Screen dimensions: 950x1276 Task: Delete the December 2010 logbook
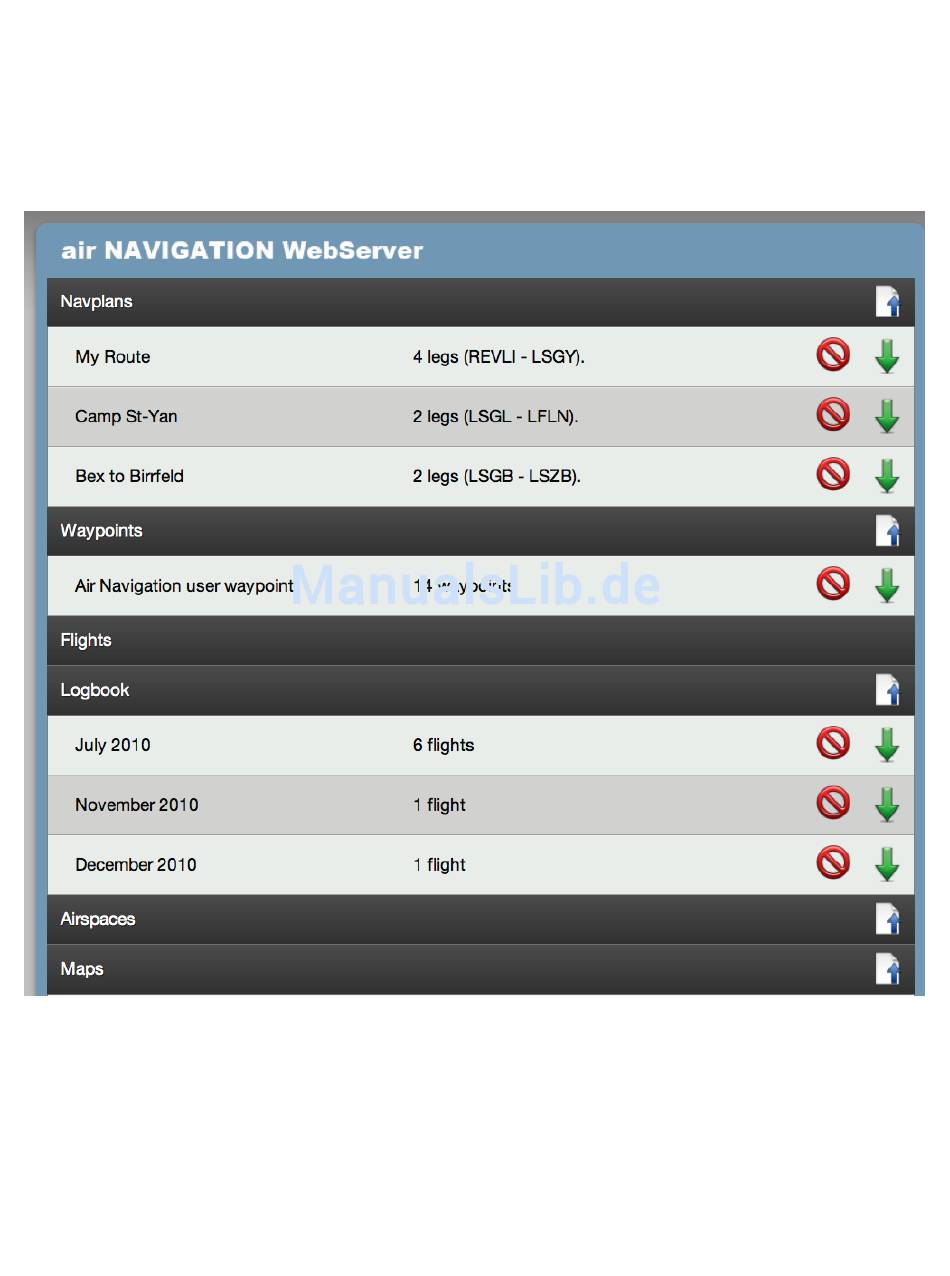pyautogui.click(x=833, y=863)
